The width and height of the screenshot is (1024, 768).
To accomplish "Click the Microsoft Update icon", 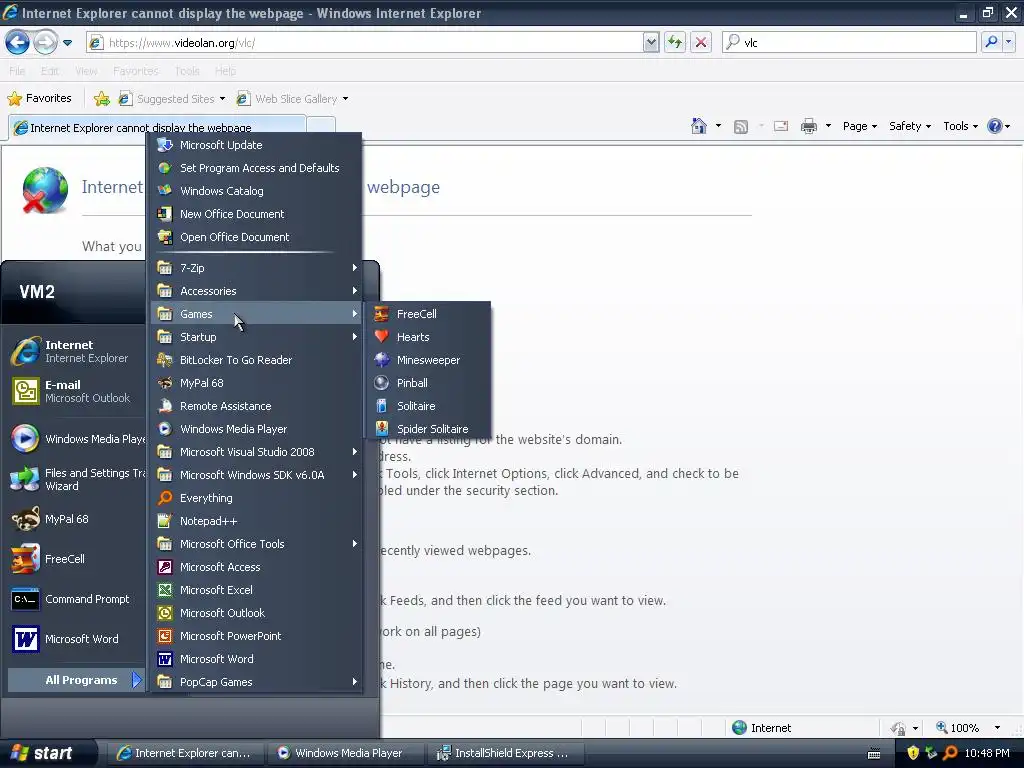I will pyautogui.click(x=165, y=145).
